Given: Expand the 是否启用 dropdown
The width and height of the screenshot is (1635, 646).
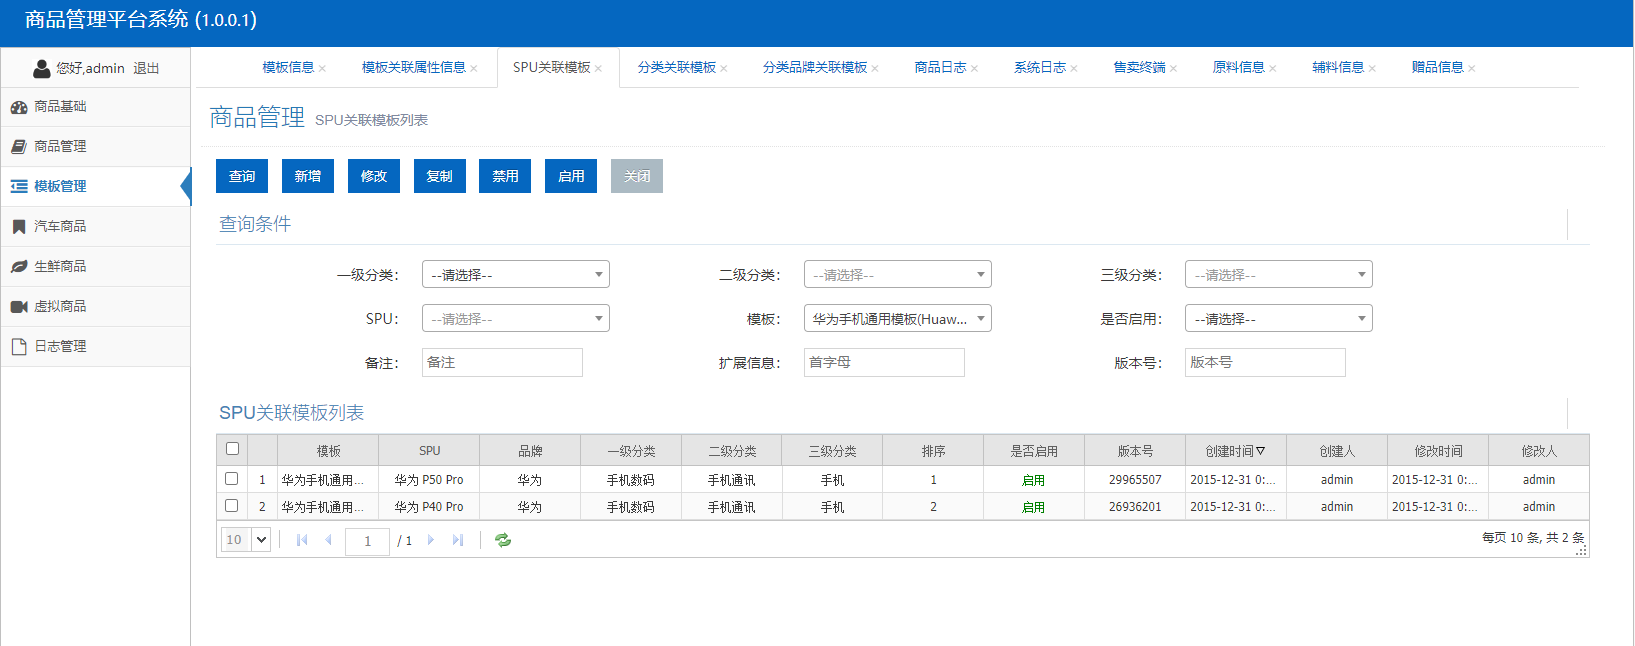Looking at the screenshot, I should [1278, 319].
